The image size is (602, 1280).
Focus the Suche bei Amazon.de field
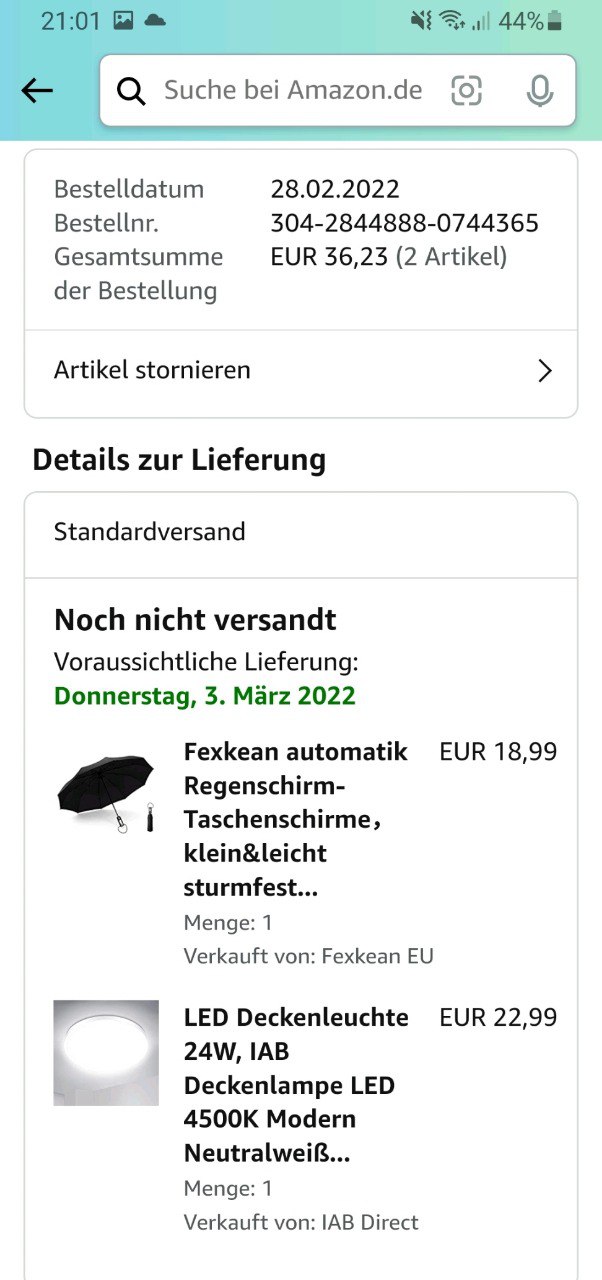click(292, 91)
